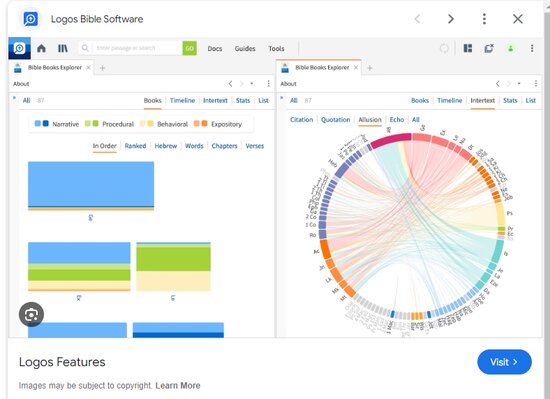This screenshot has width=550, height=399.
Task: Select Intertext tab in left panel
Action: click(215, 100)
